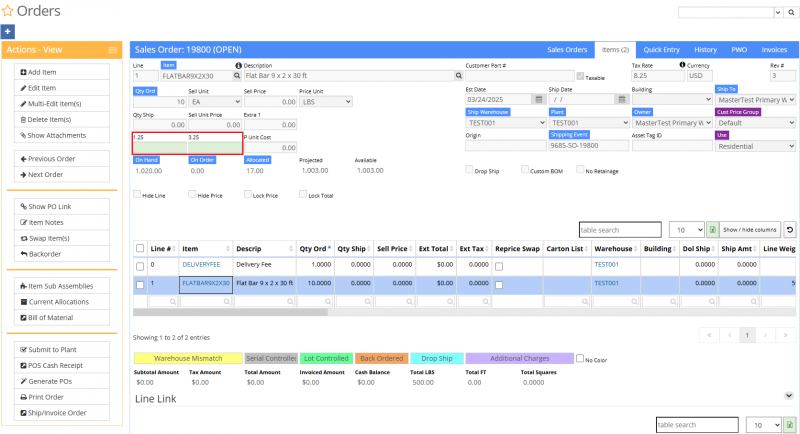Click the table reset/refresh icon
This screenshot has height=434, width=800.
click(x=789, y=229)
